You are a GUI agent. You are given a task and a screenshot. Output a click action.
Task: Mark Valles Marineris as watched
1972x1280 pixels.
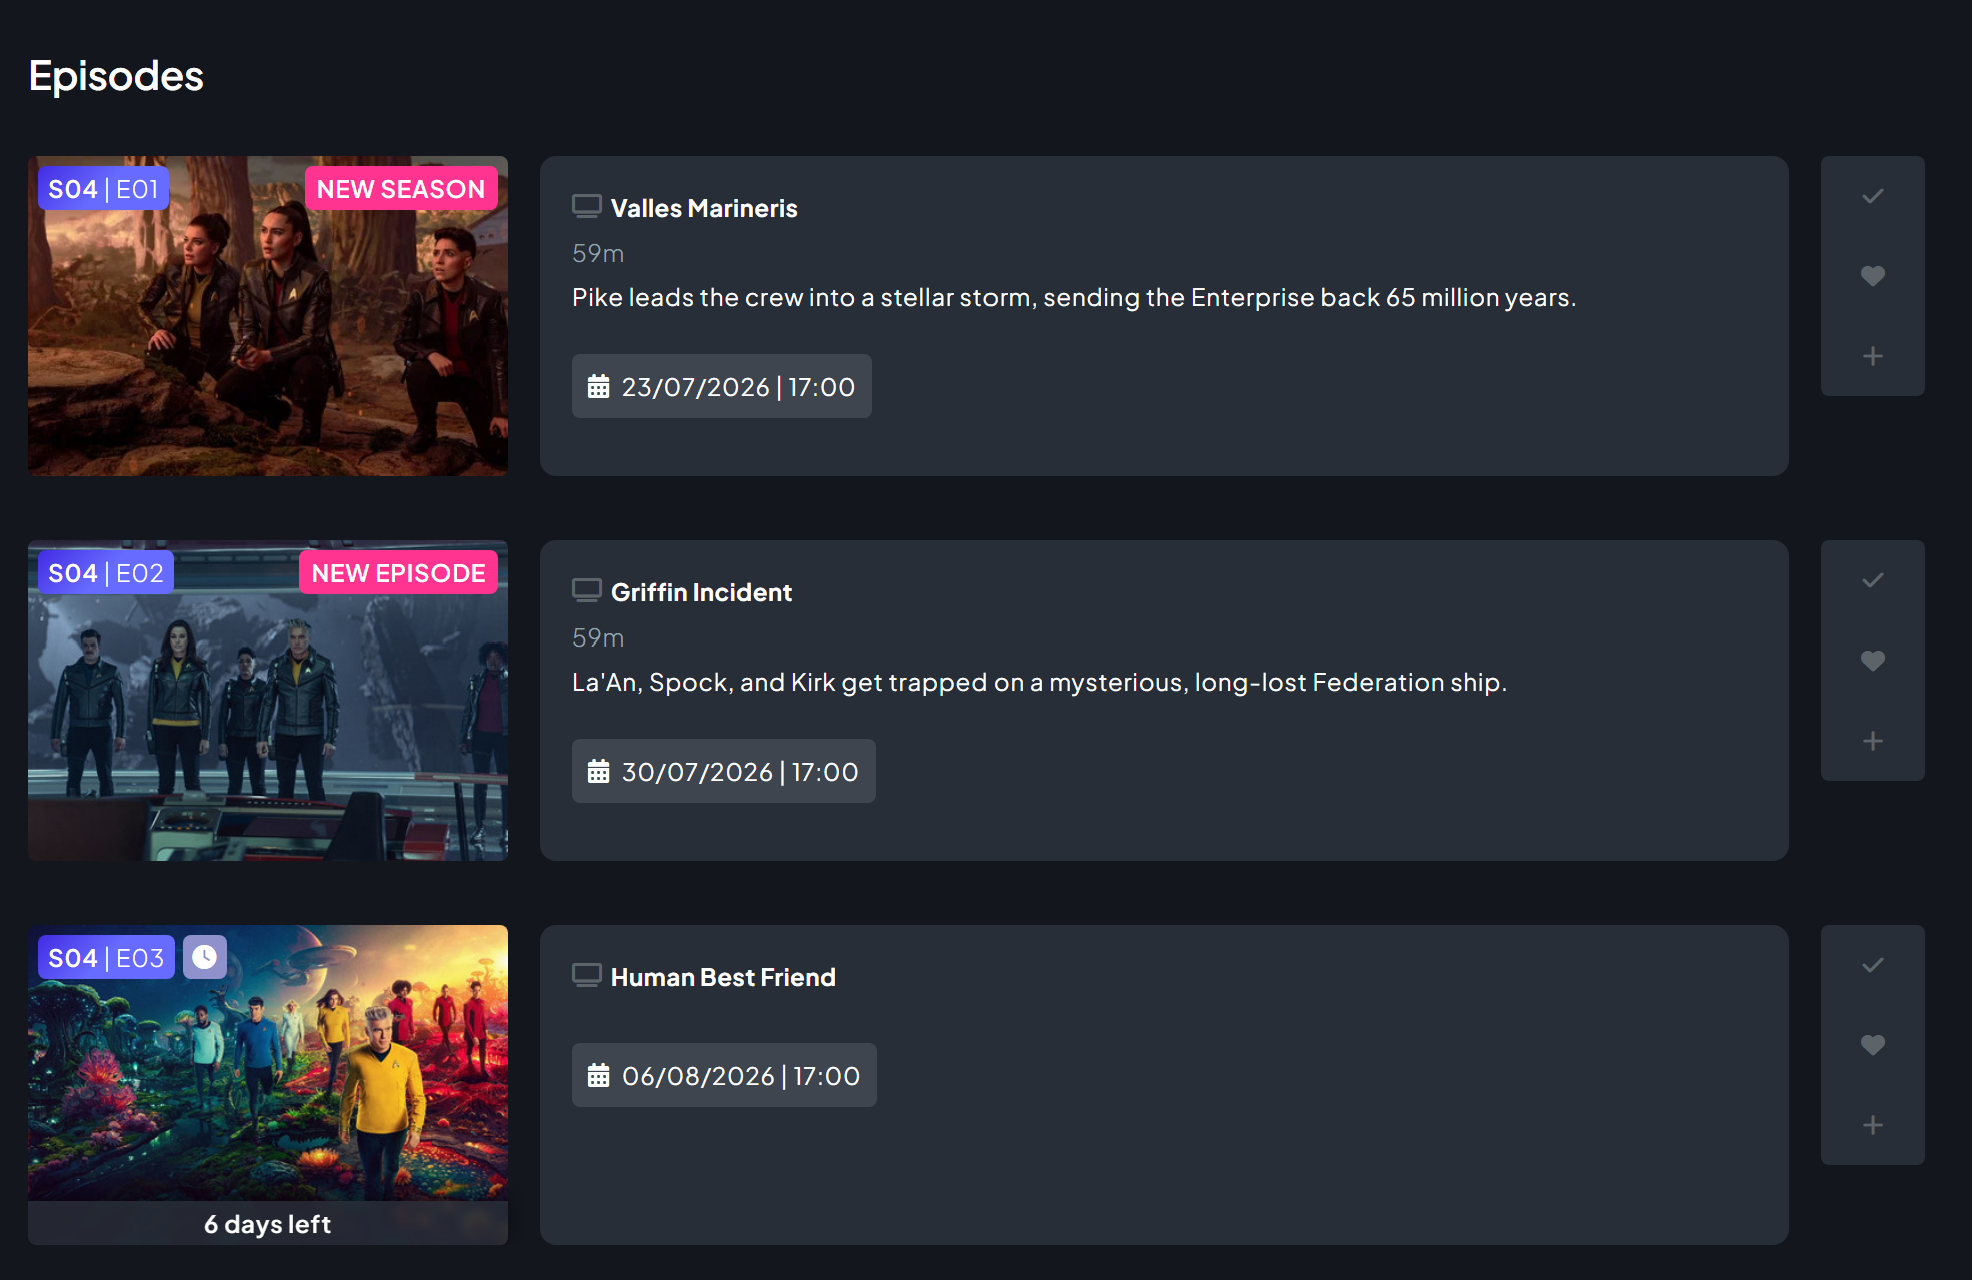[1872, 196]
